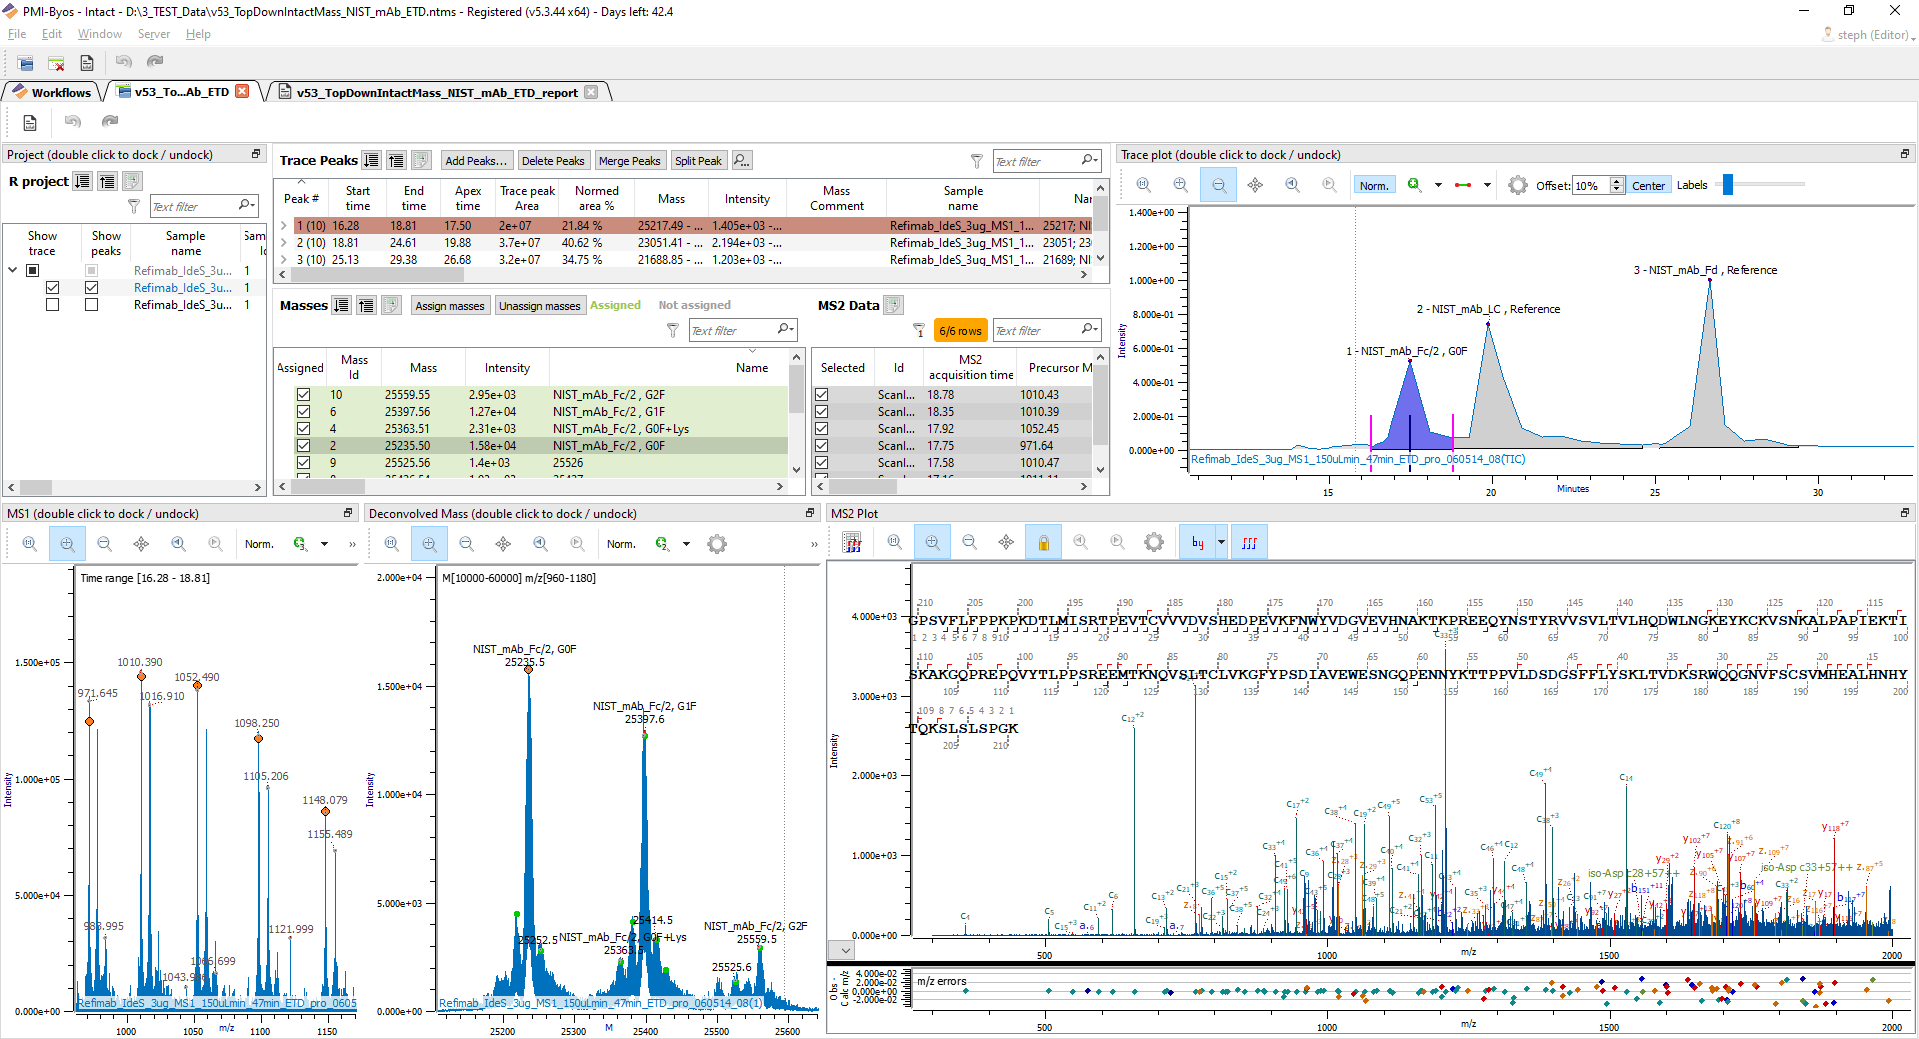This screenshot has width=1919, height=1039.
Task: Click Project panel text filter field
Action: 204,206
